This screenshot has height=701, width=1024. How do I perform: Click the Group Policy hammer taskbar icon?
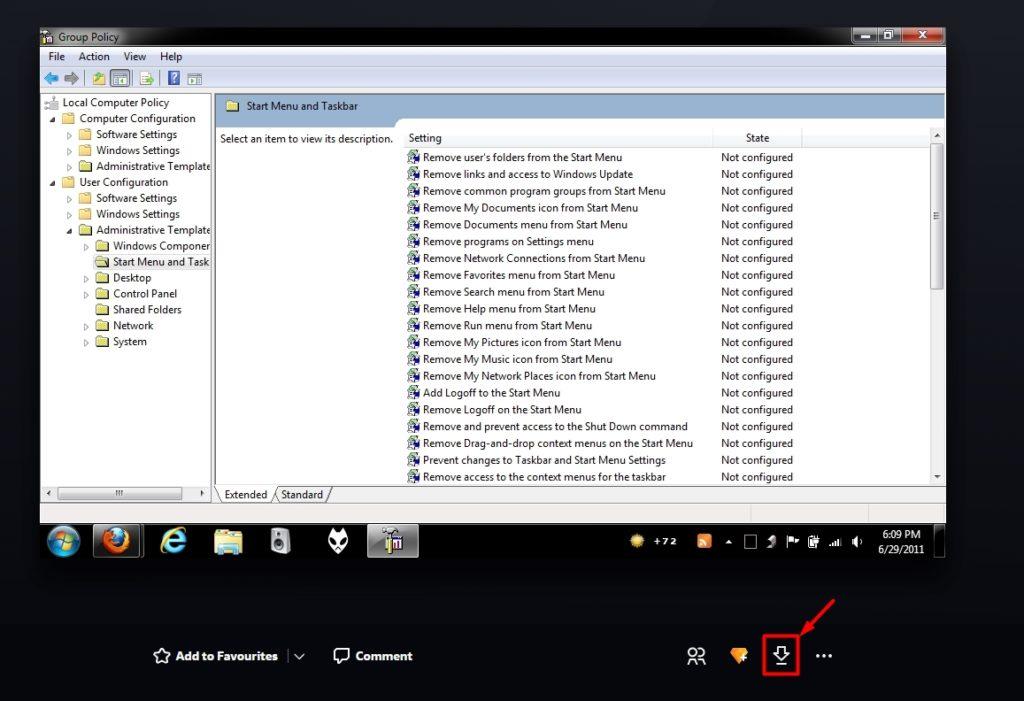(x=392, y=541)
